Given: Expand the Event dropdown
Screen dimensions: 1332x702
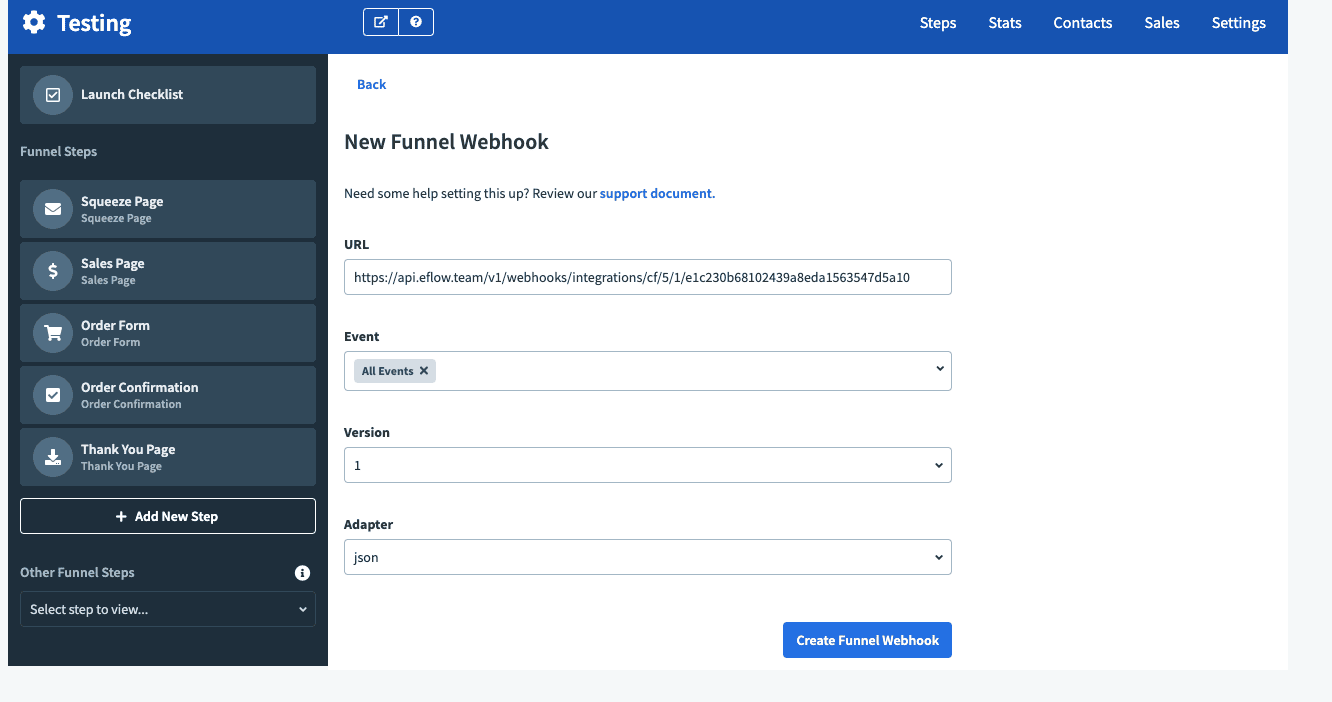Looking at the screenshot, I should [940, 370].
